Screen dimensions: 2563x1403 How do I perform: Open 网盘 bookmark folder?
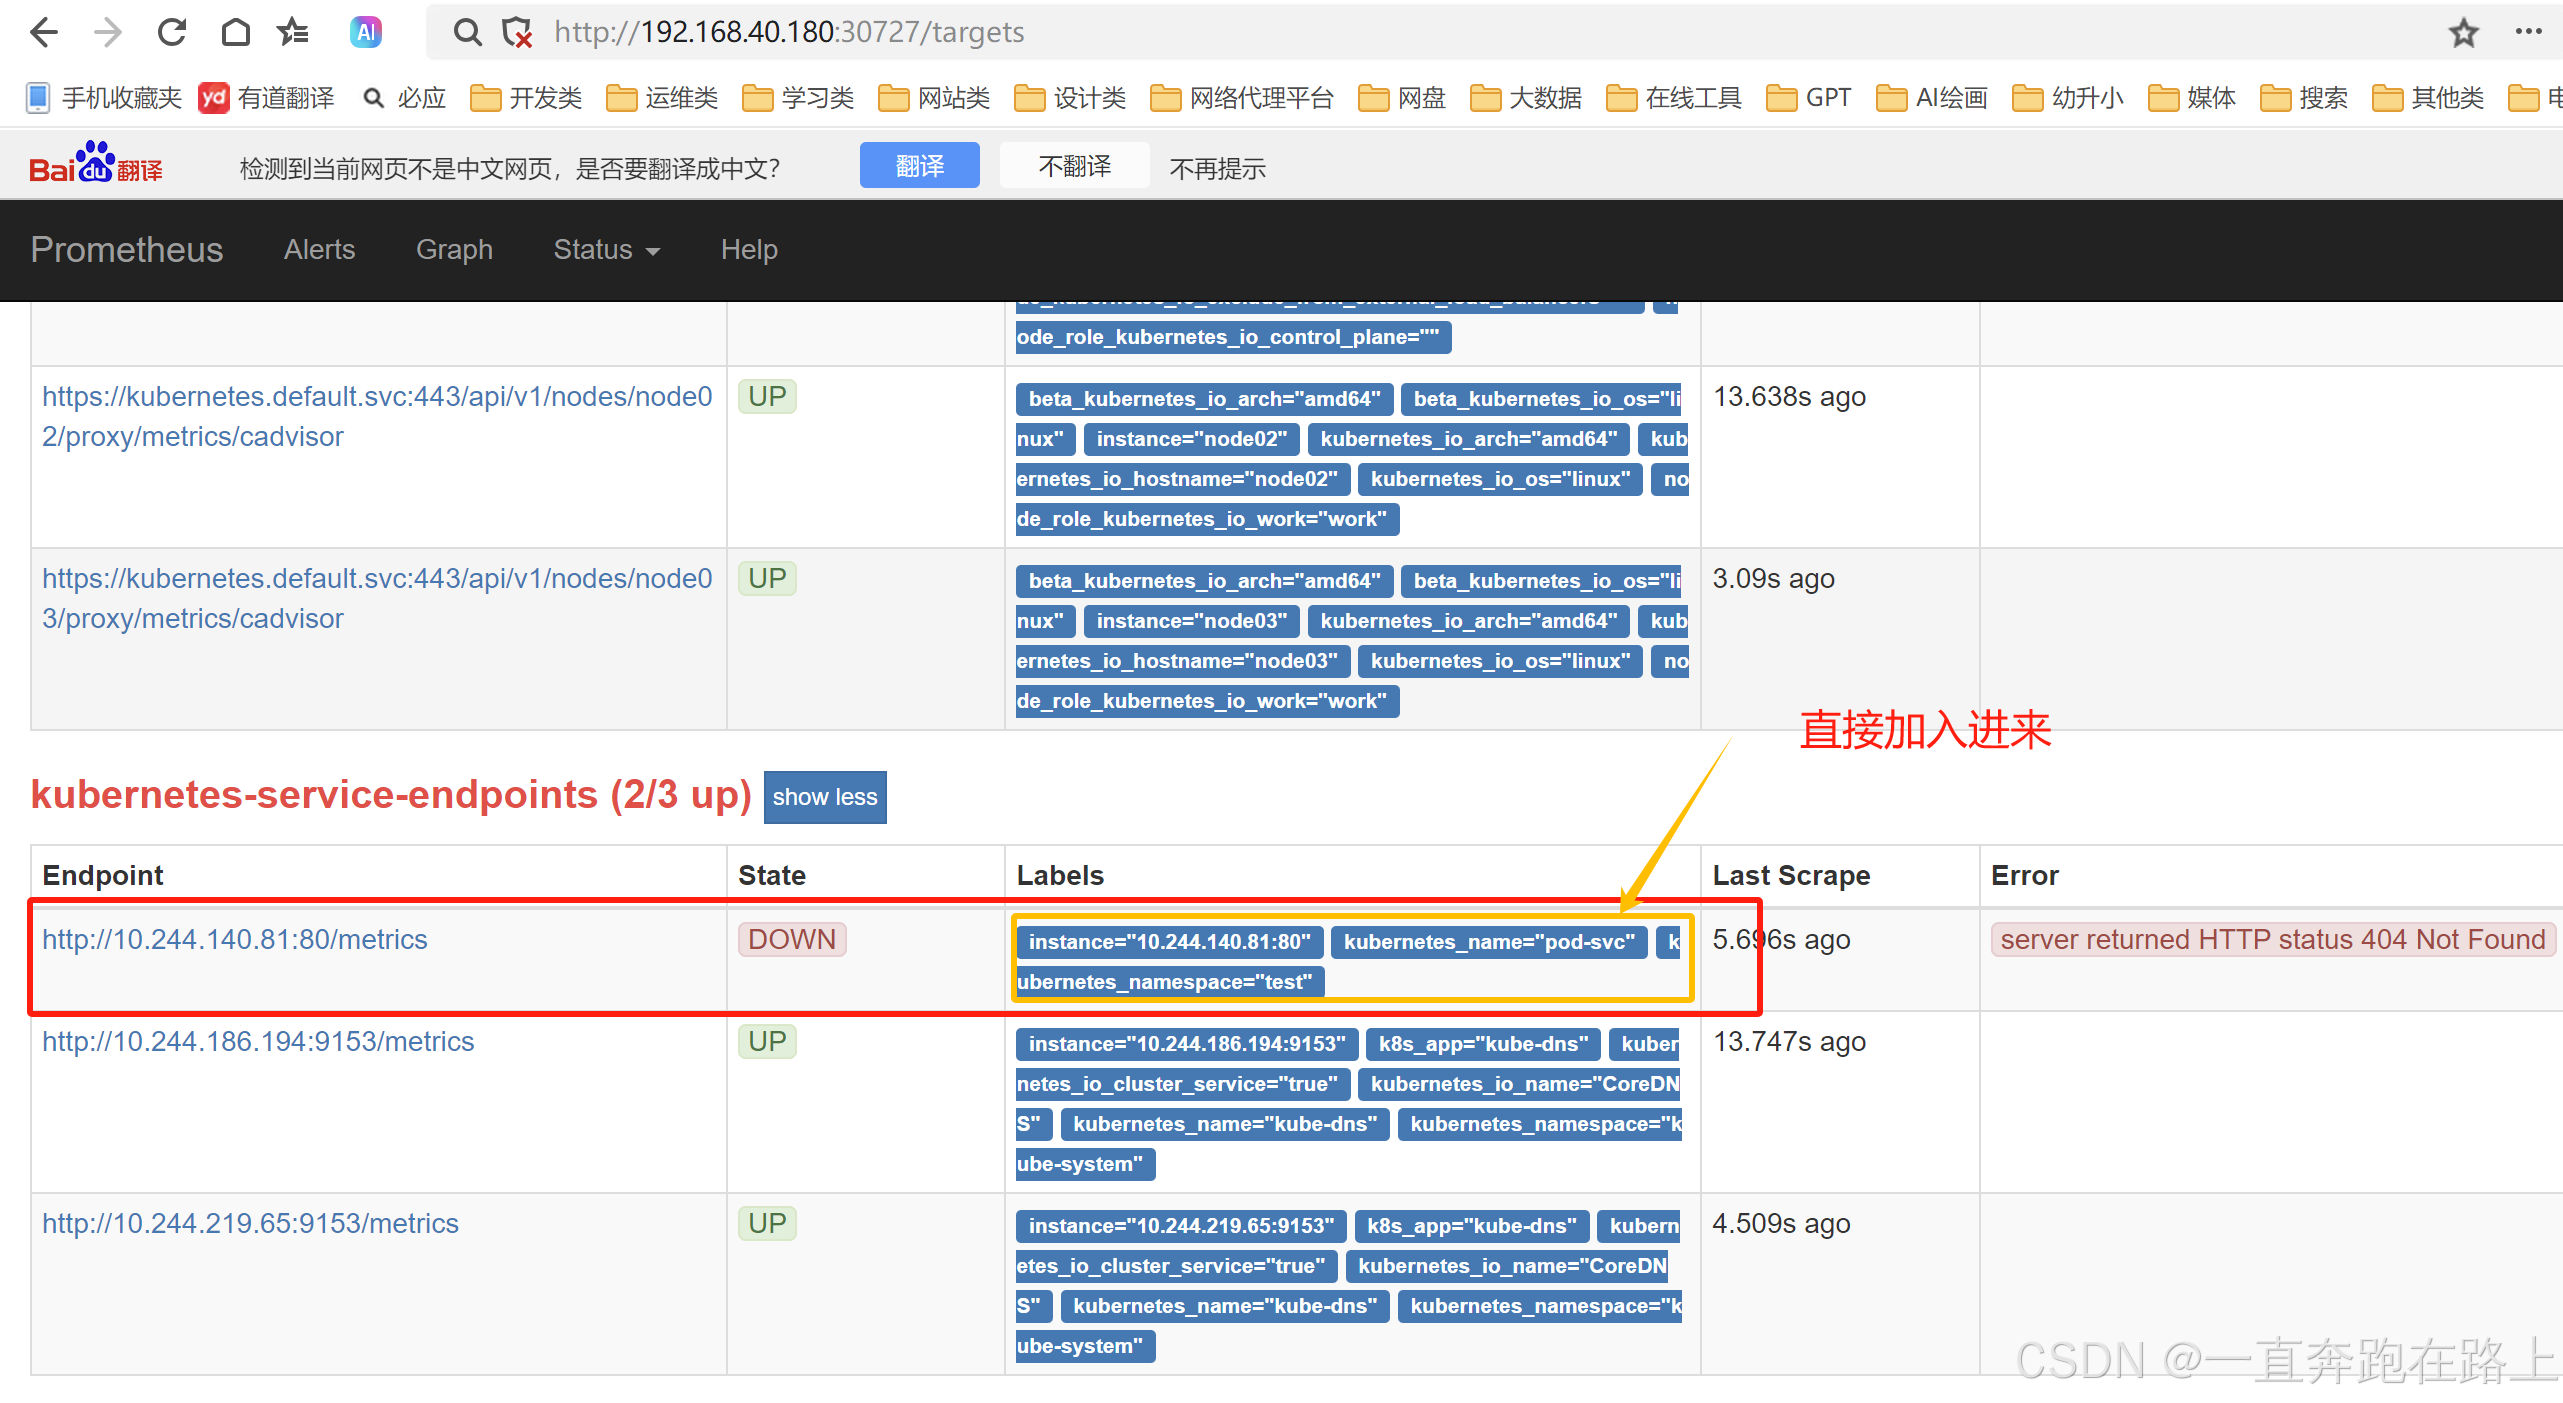[x=1402, y=98]
